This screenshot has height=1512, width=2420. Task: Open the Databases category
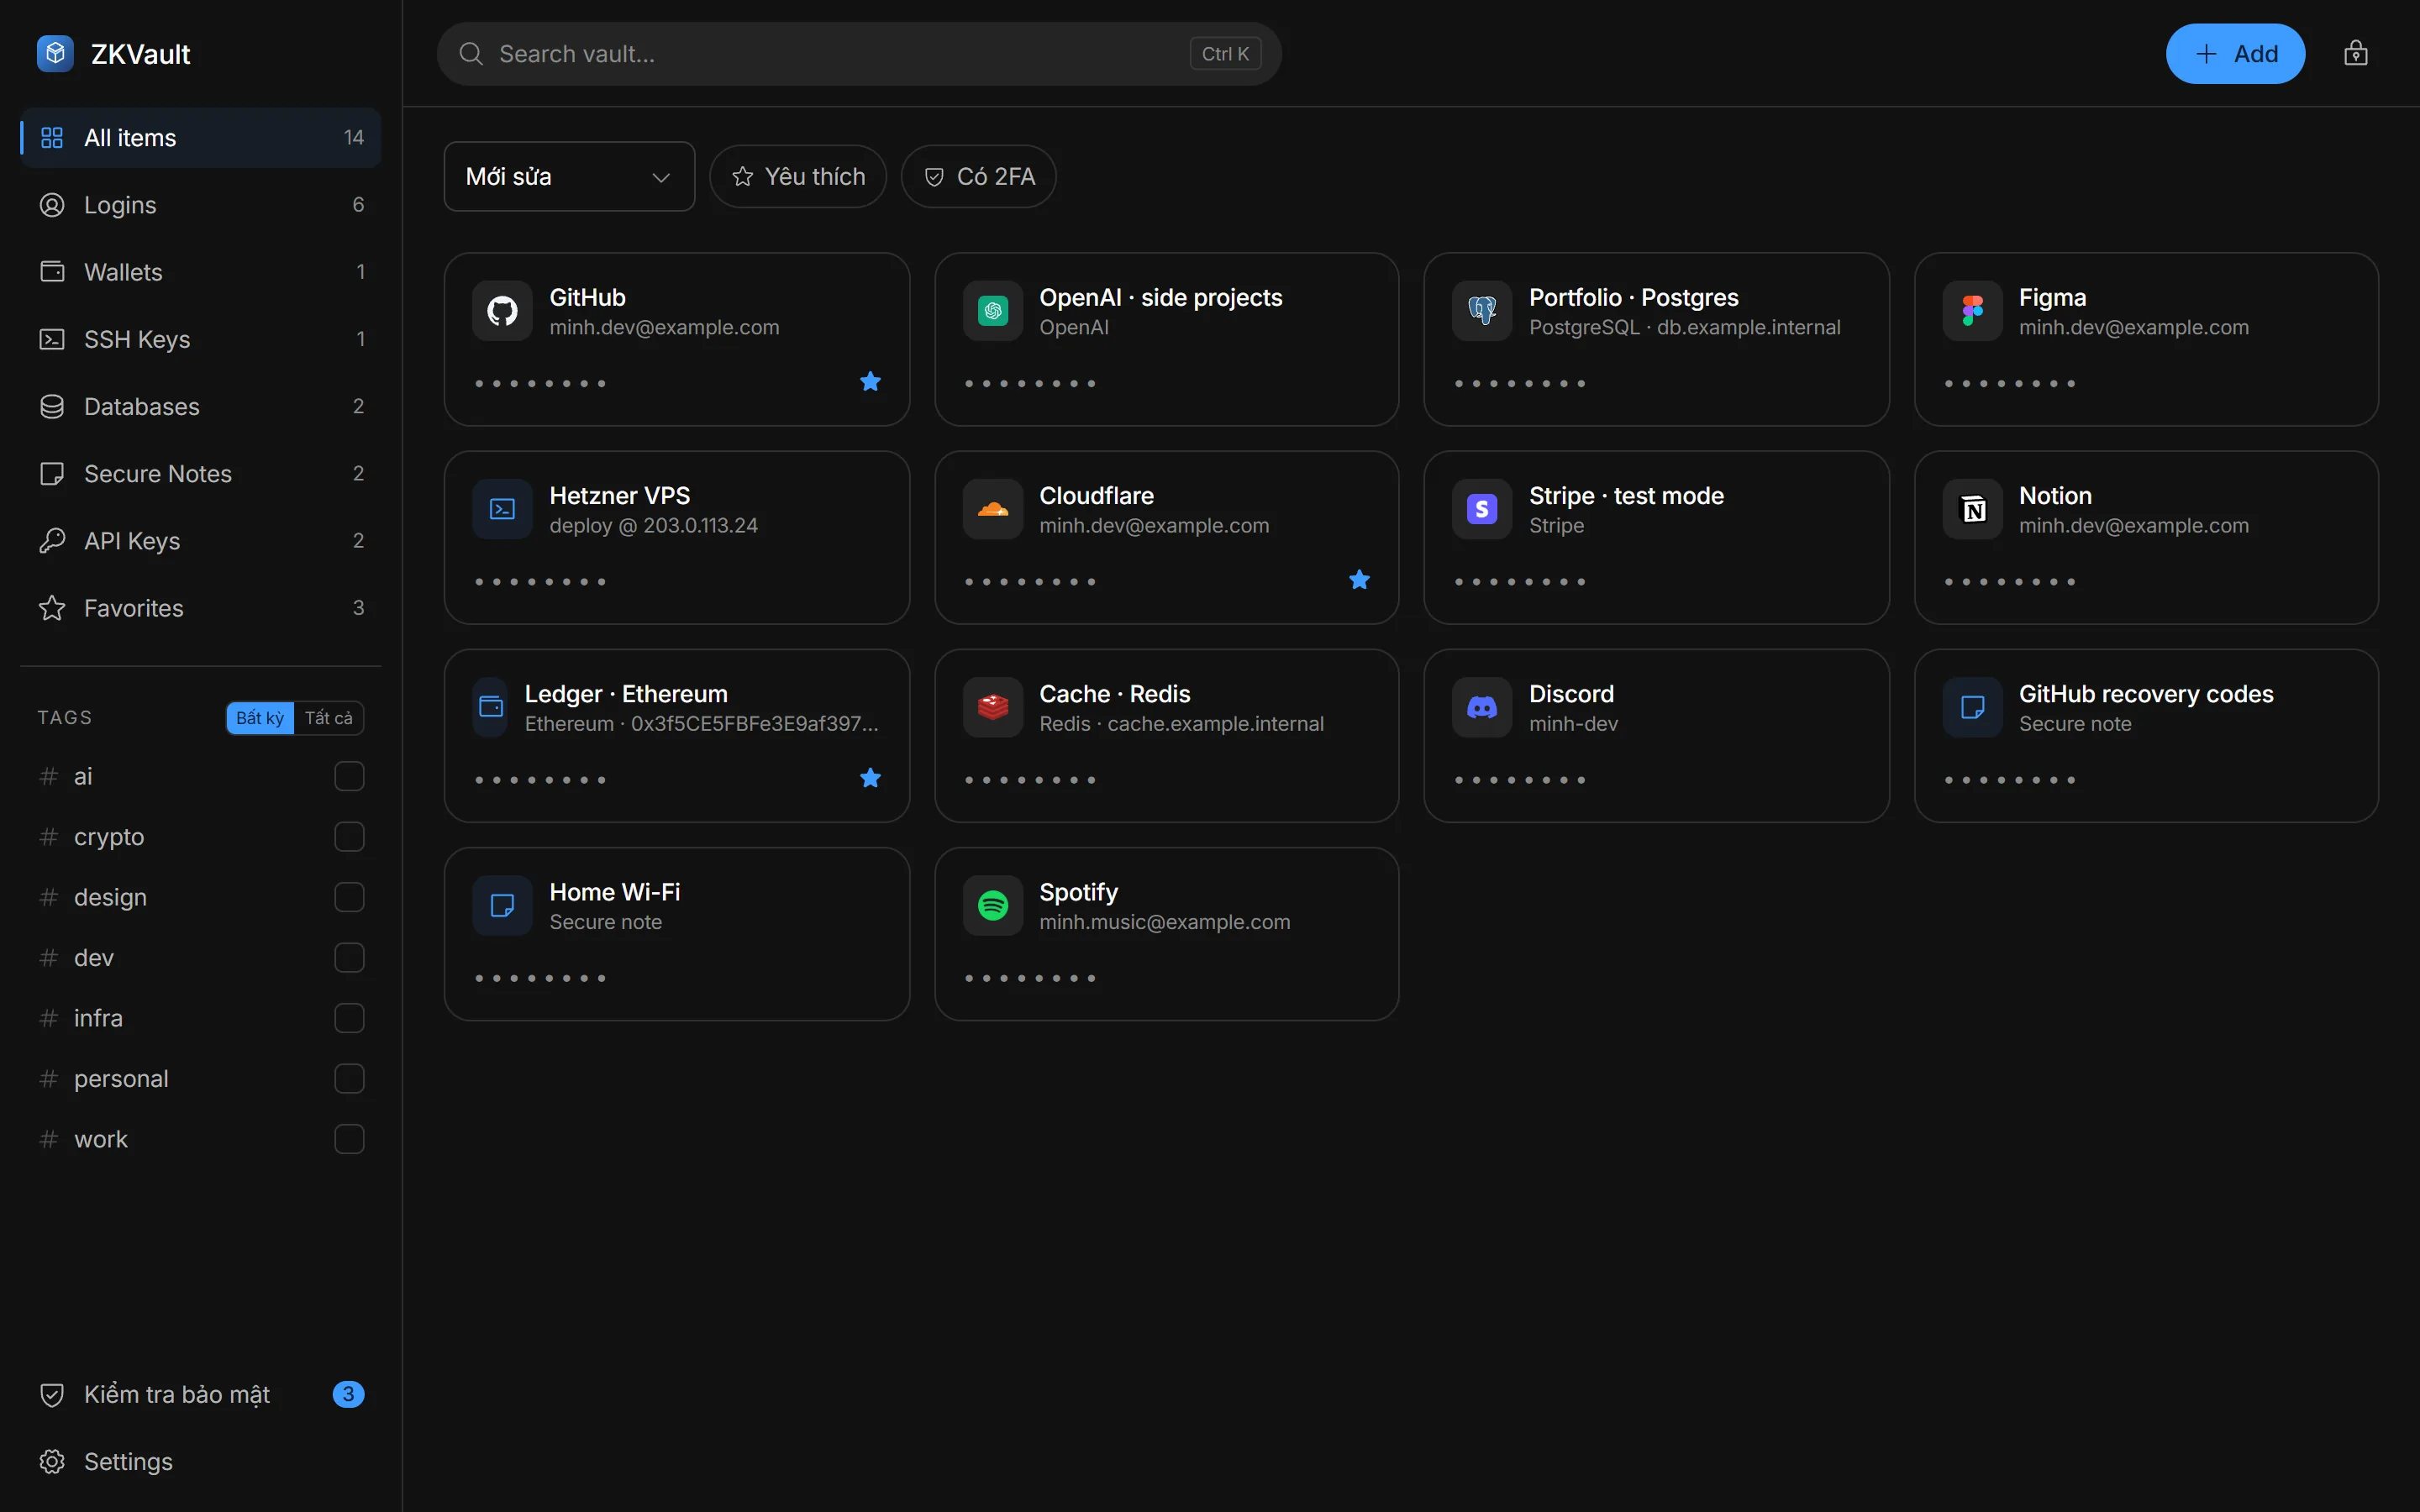click(200, 406)
